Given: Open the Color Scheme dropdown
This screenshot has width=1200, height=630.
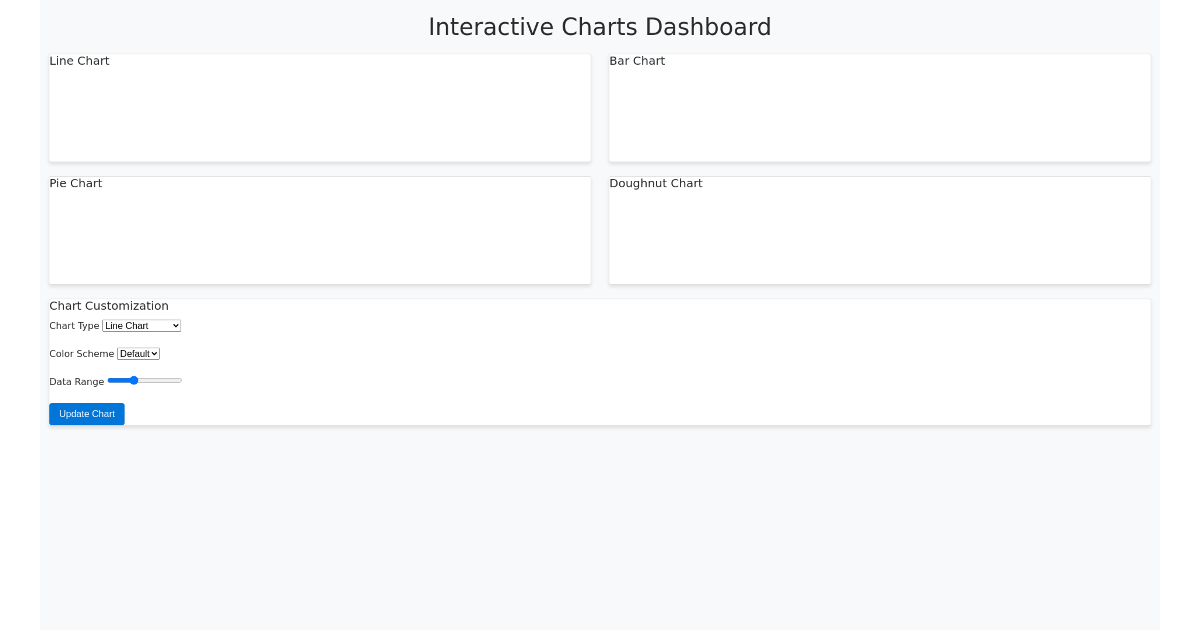Looking at the screenshot, I should click(x=137, y=353).
